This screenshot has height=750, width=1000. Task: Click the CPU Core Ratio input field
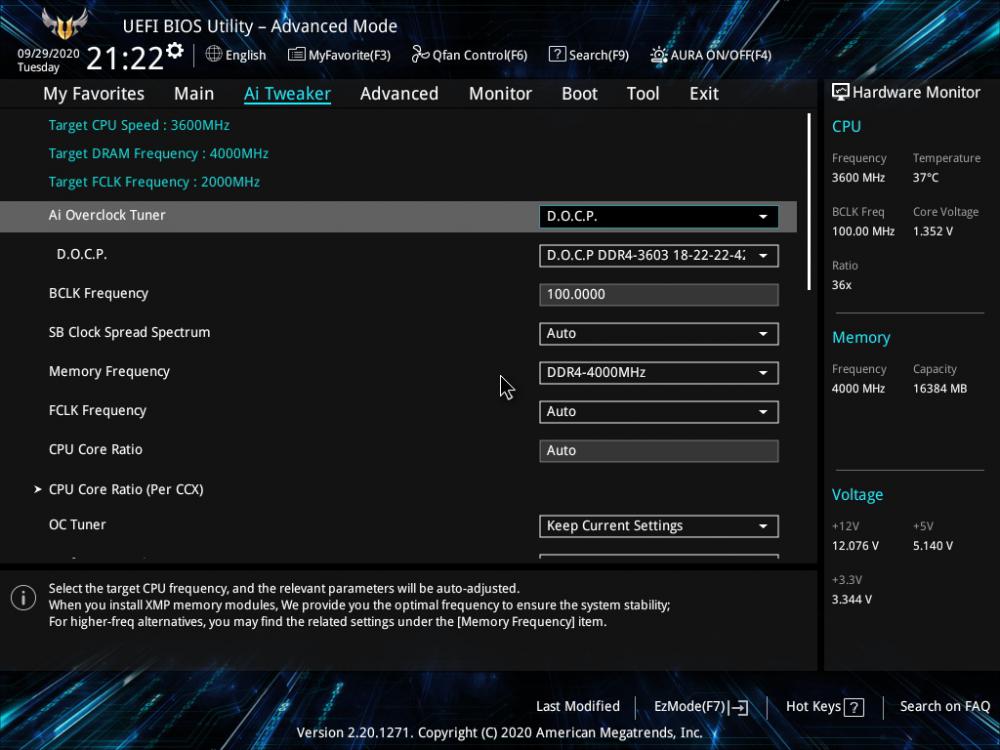click(659, 451)
